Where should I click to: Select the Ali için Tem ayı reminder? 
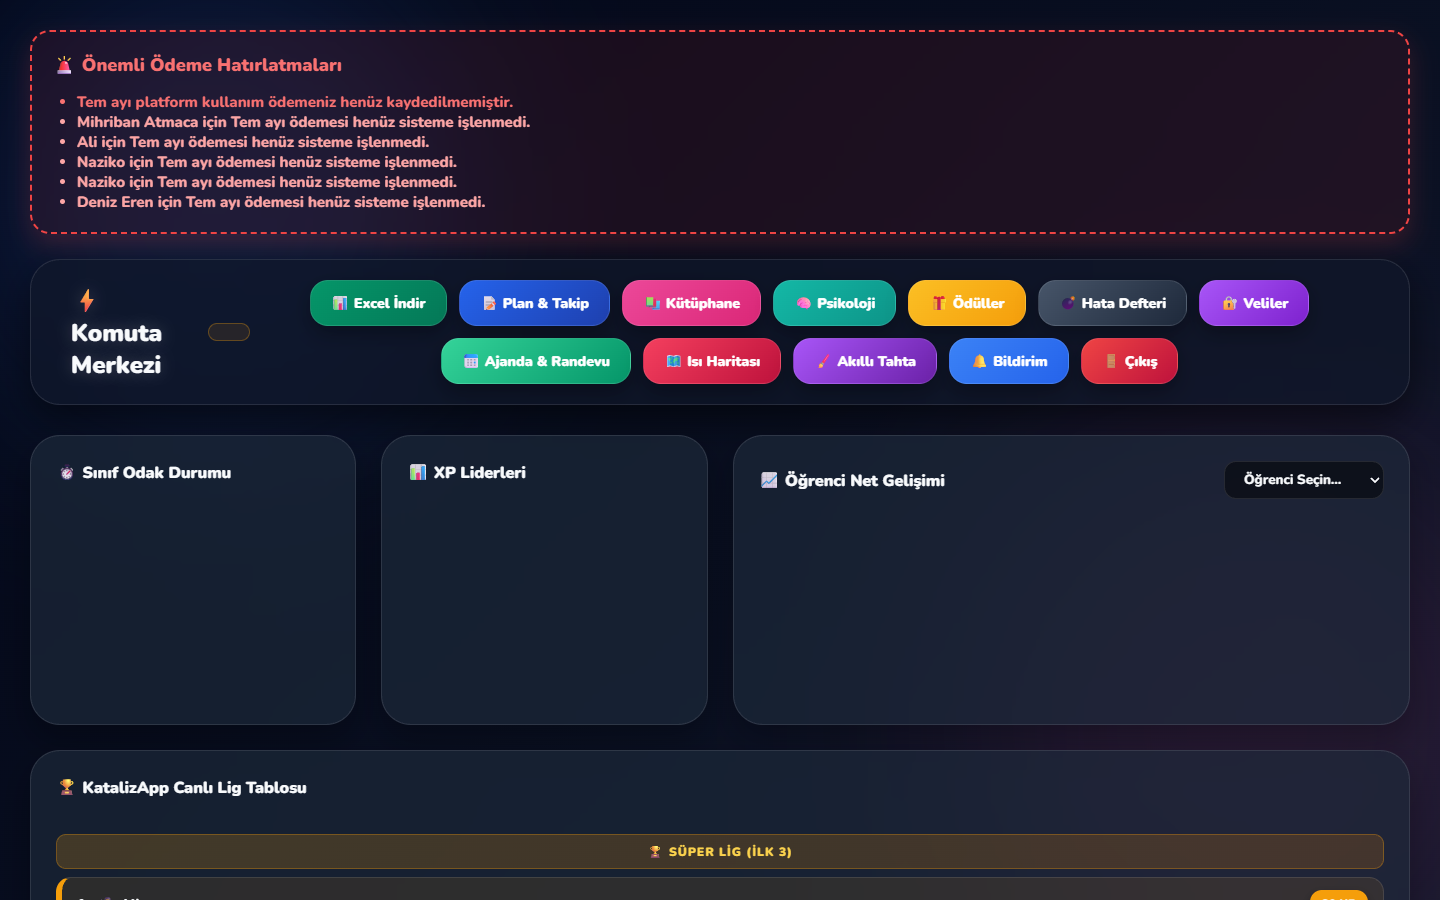pyautogui.click(x=253, y=142)
